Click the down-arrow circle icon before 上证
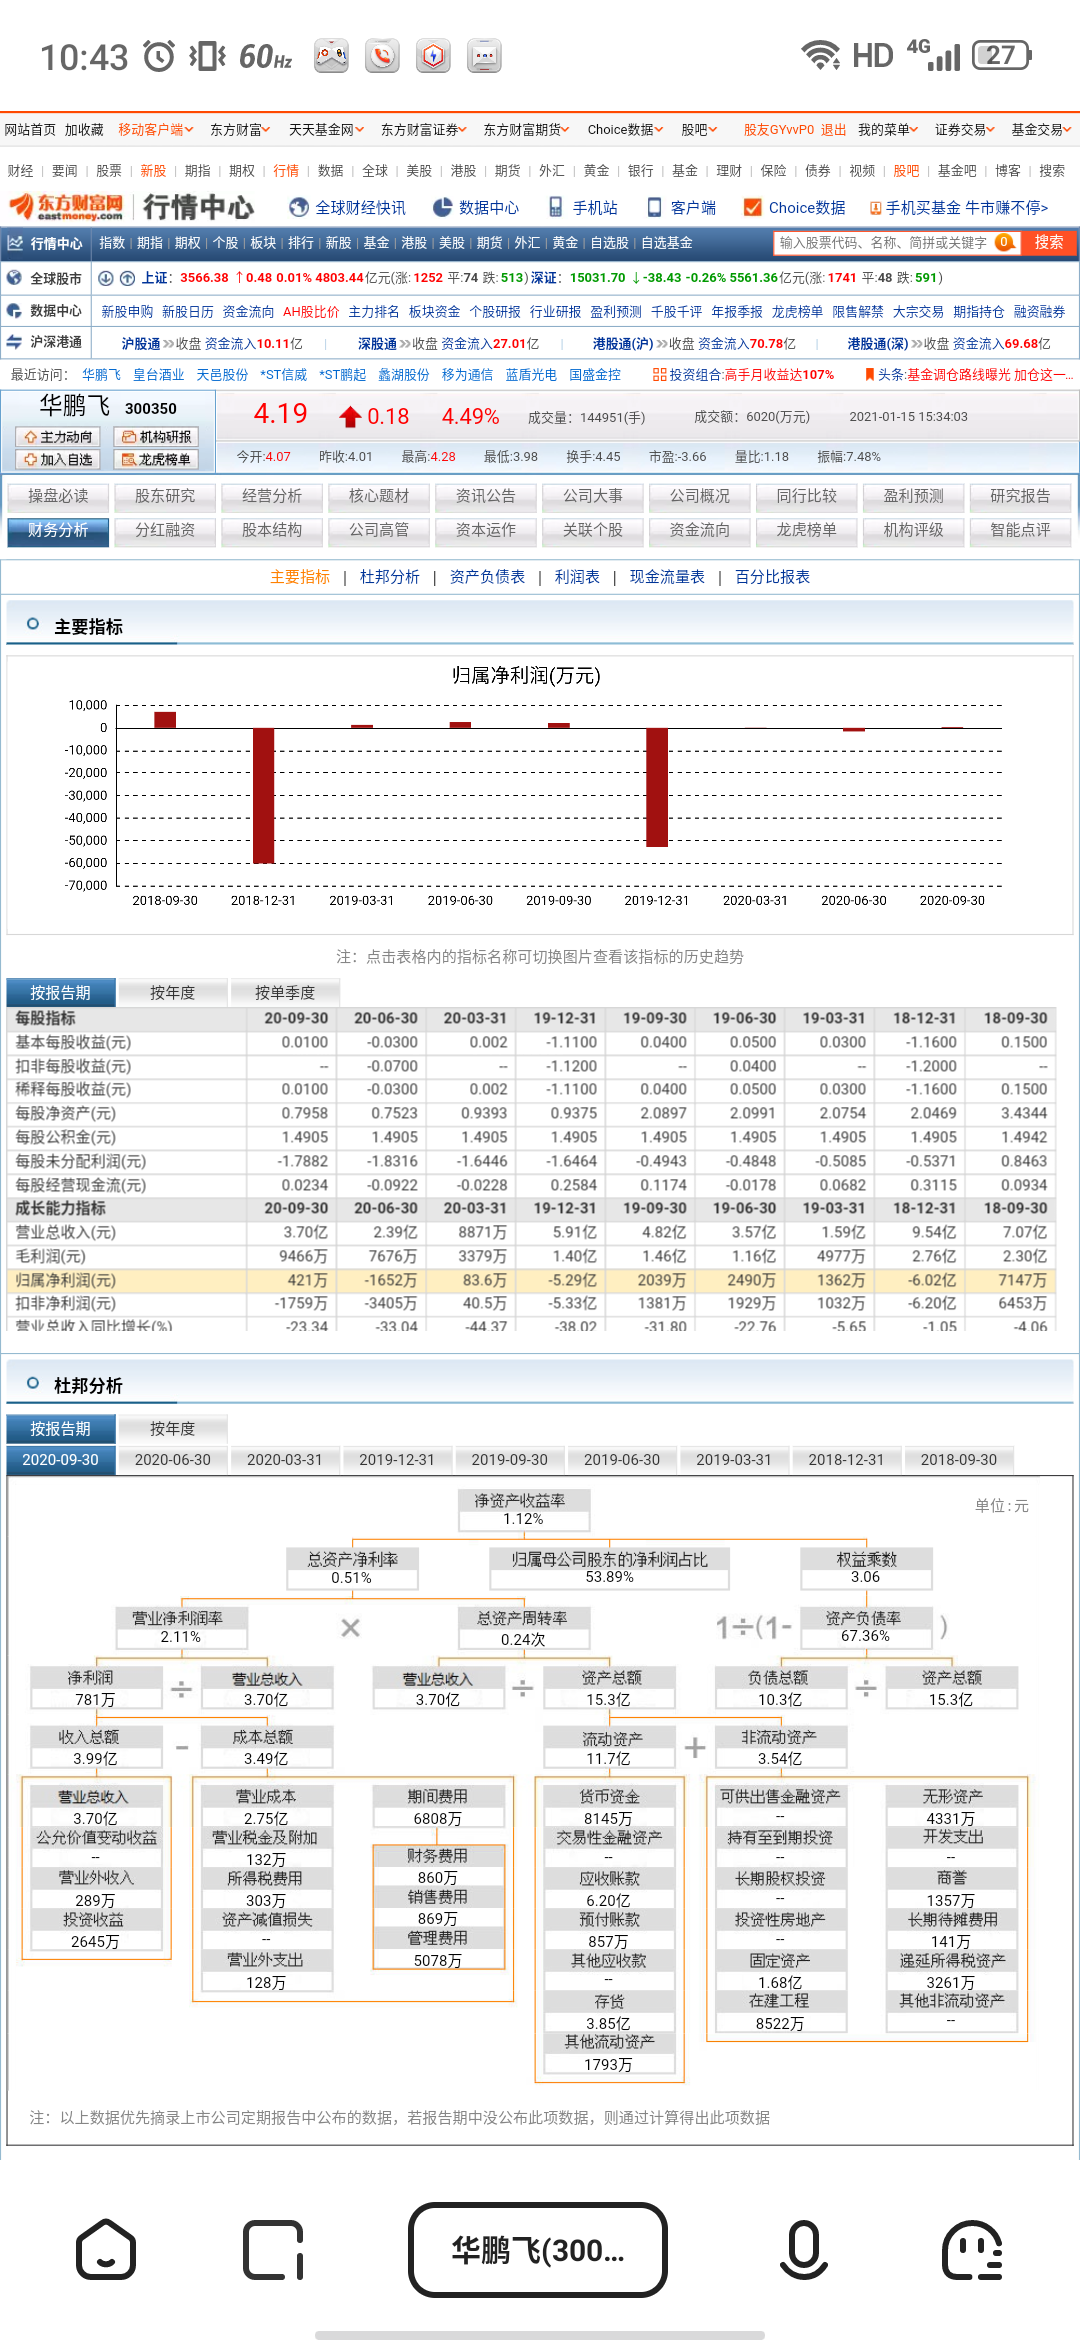 (x=106, y=278)
